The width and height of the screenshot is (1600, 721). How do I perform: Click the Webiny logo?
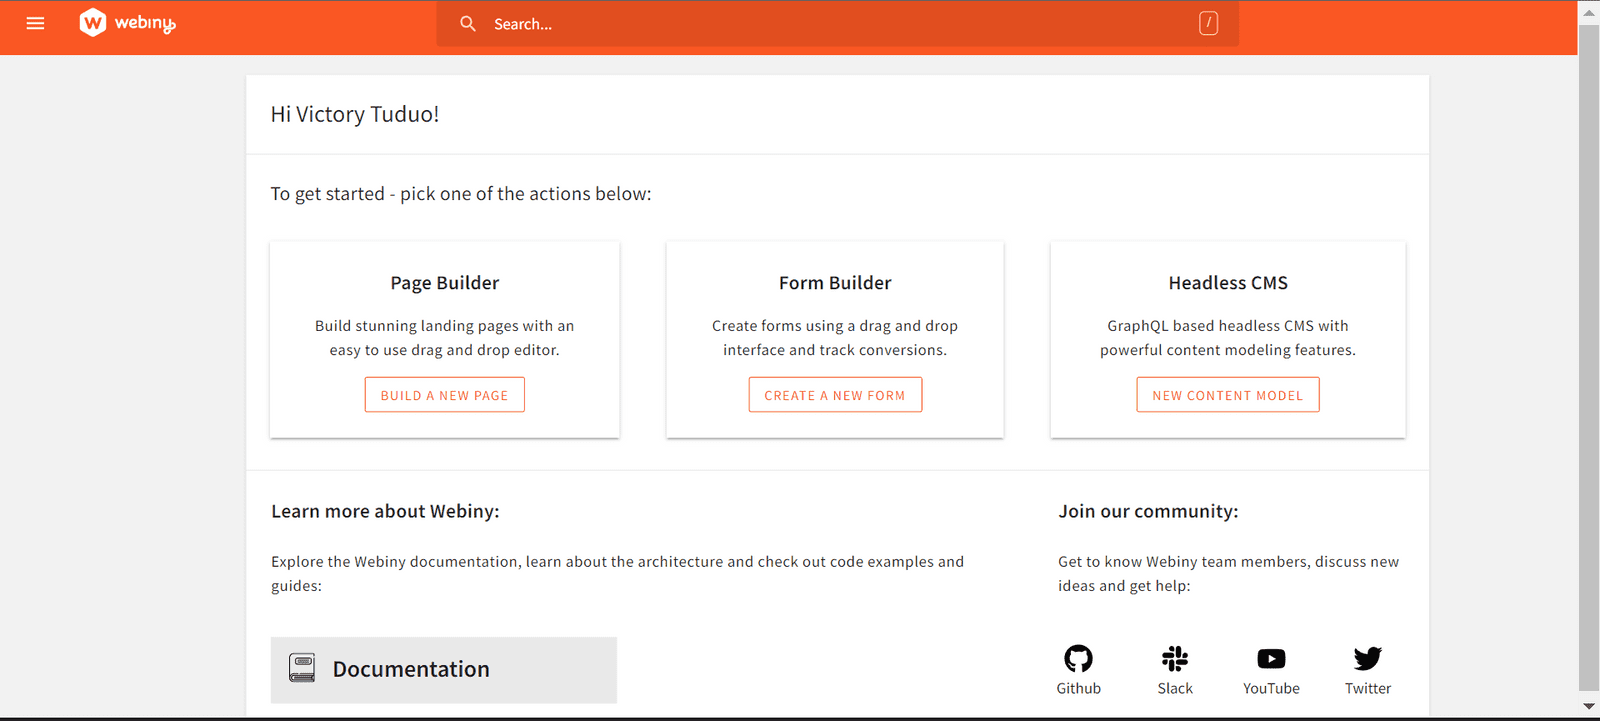[127, 23]
